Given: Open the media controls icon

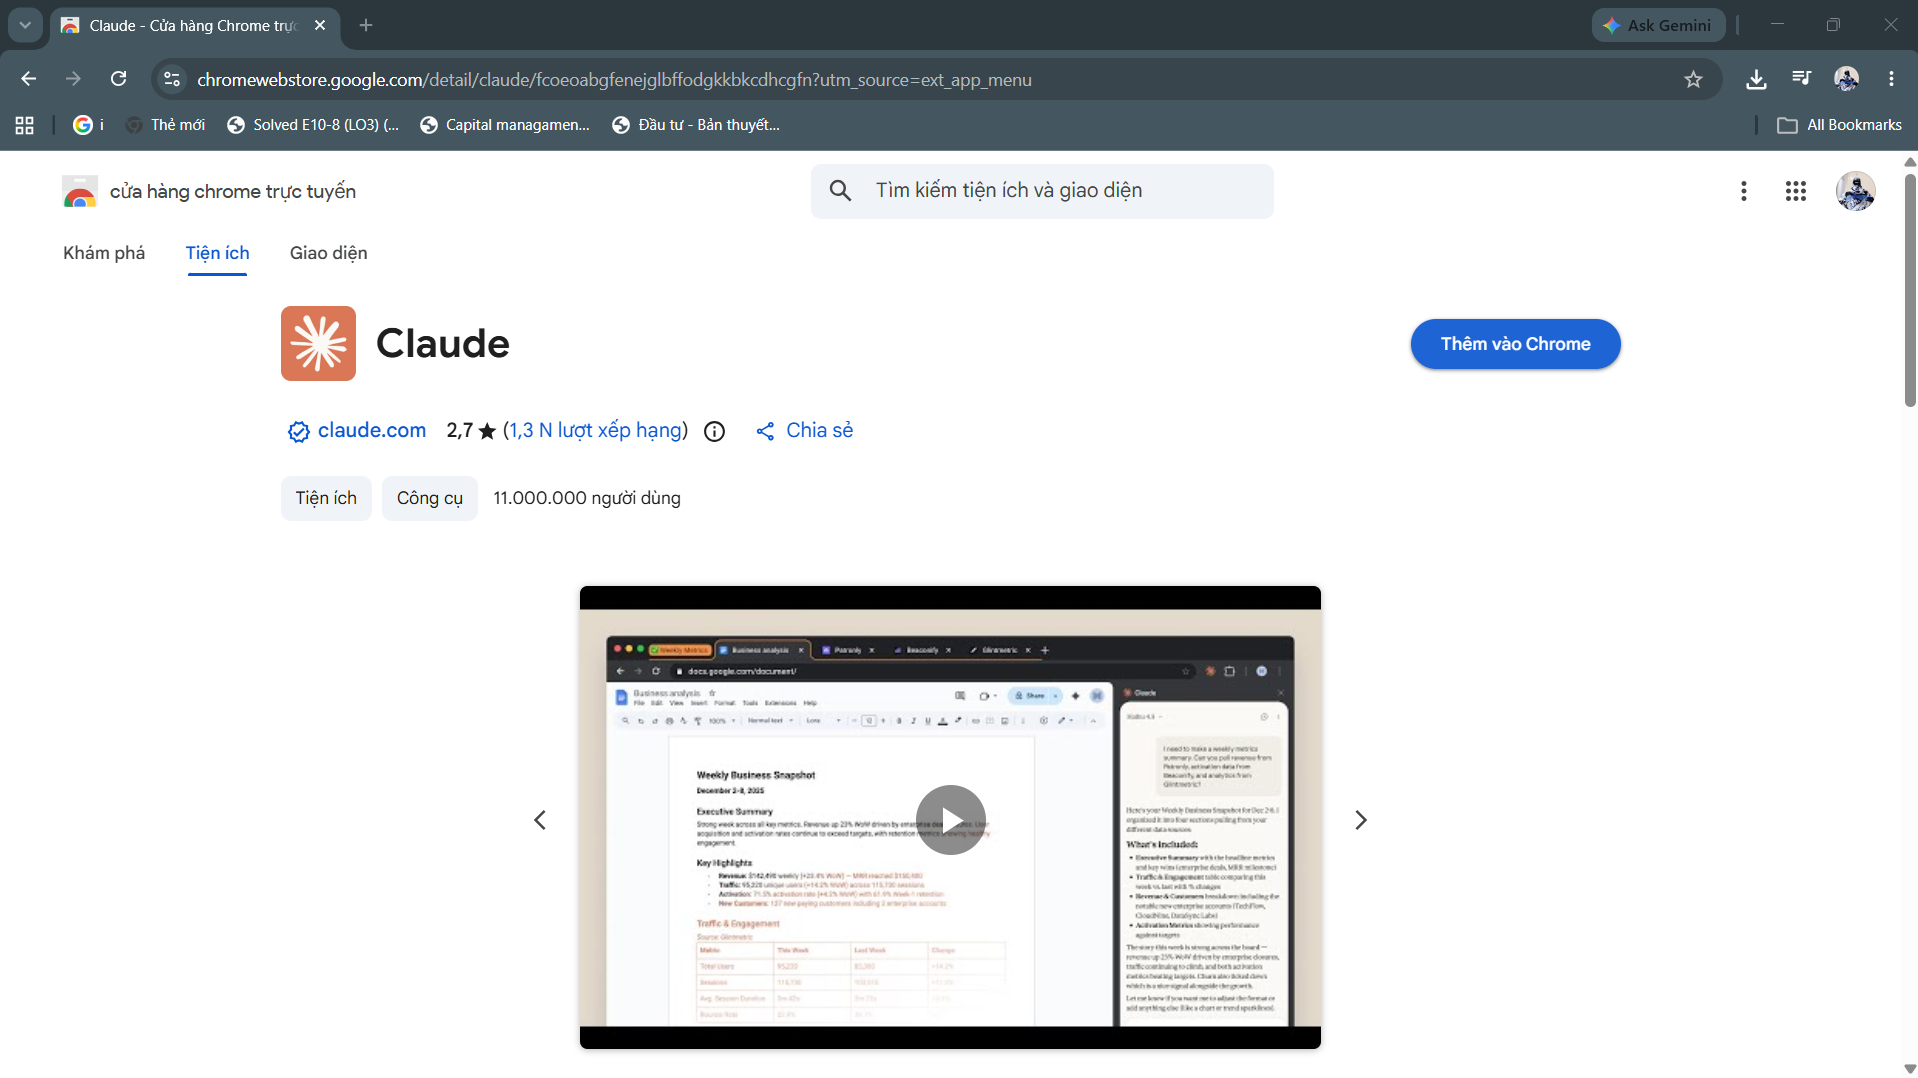Looking at the screenshot, I should pyautogui.click(x=1801, y=79).
